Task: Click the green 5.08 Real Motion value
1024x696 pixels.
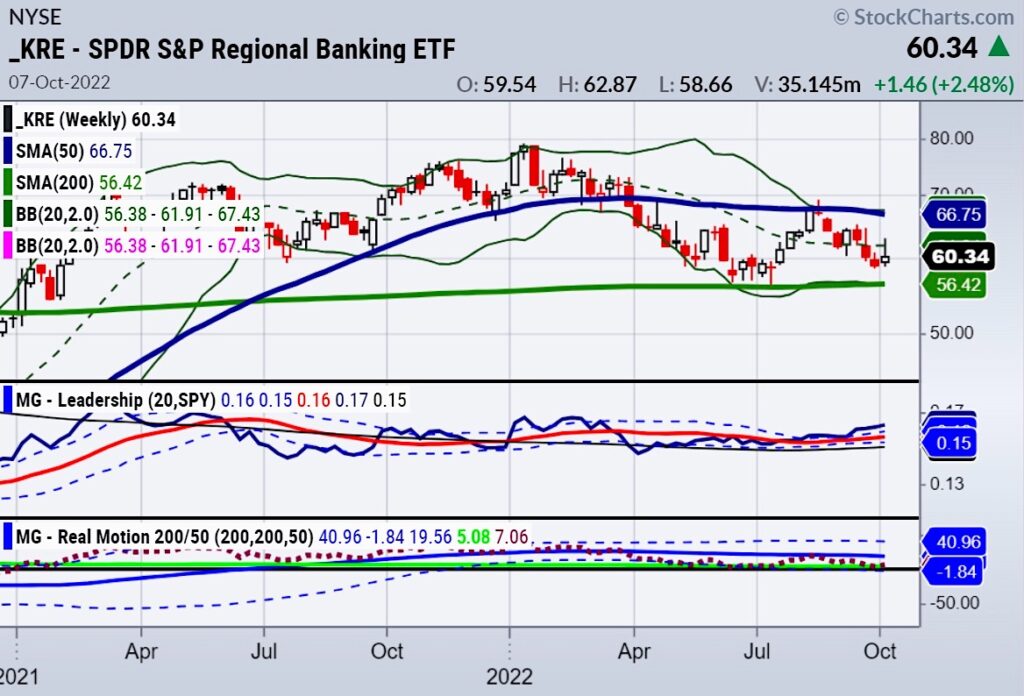Action: pos(473,537)
